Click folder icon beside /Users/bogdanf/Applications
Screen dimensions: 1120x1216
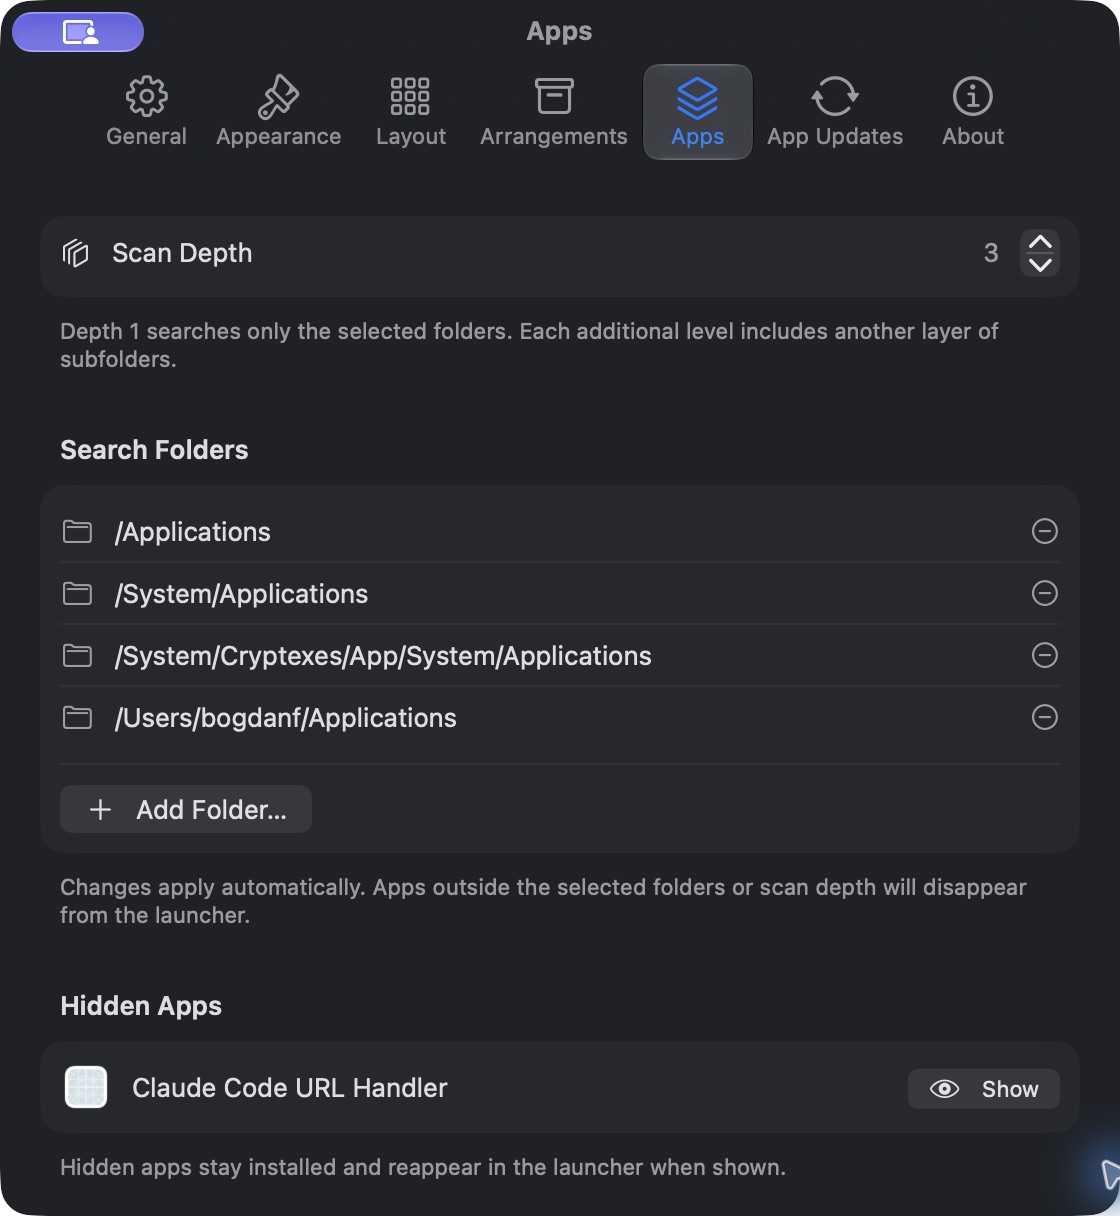77,717
